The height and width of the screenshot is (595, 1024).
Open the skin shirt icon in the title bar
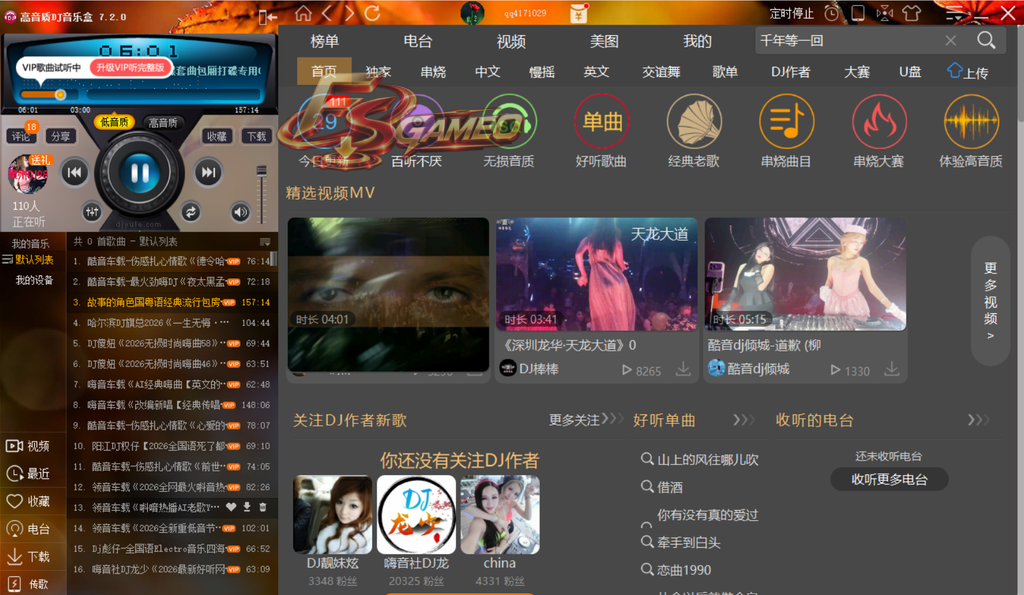point(911,13)
